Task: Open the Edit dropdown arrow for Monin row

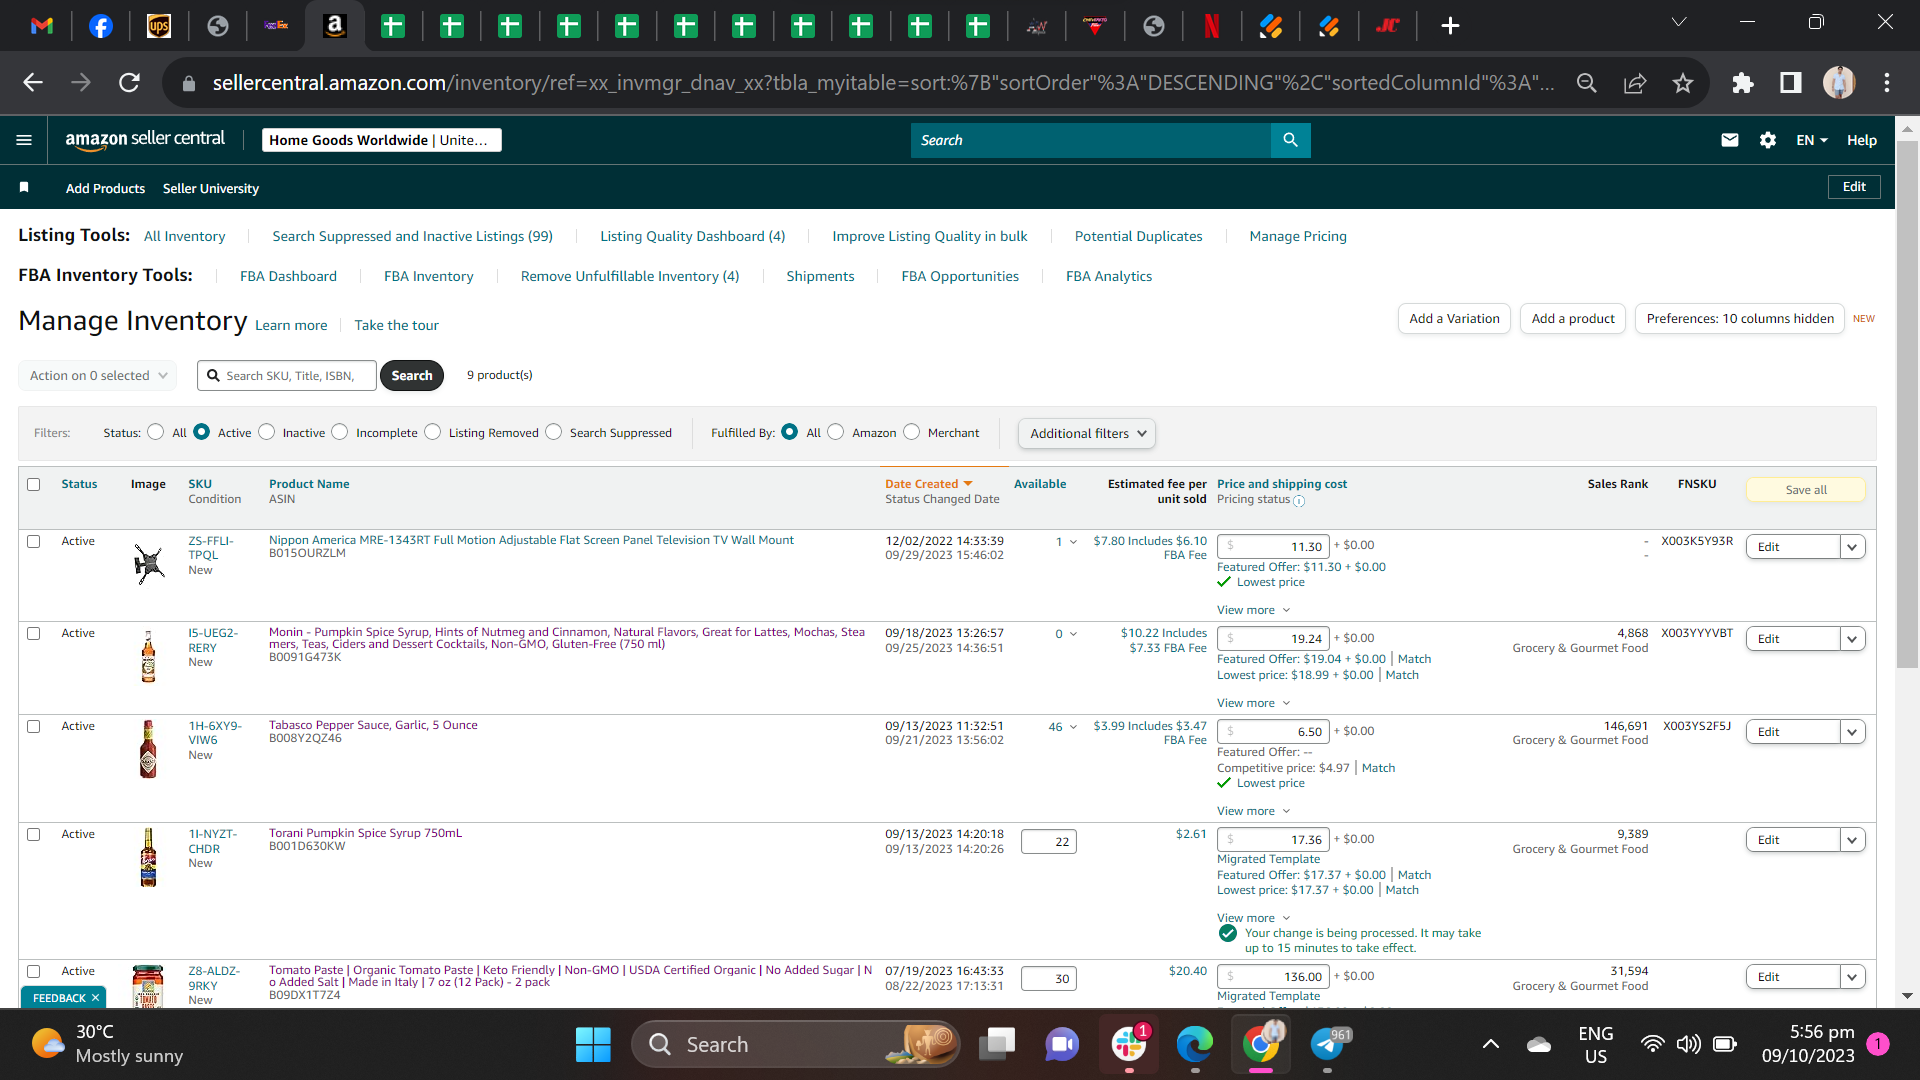Action: point(1852,639)
